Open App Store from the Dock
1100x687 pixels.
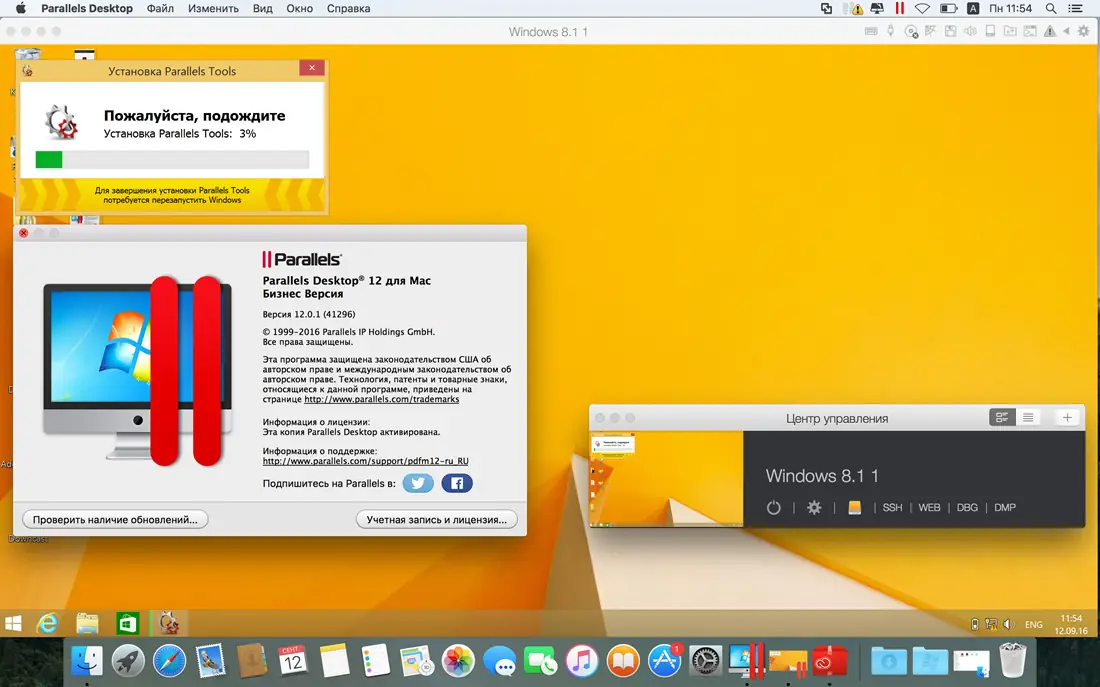coord(664,660)
